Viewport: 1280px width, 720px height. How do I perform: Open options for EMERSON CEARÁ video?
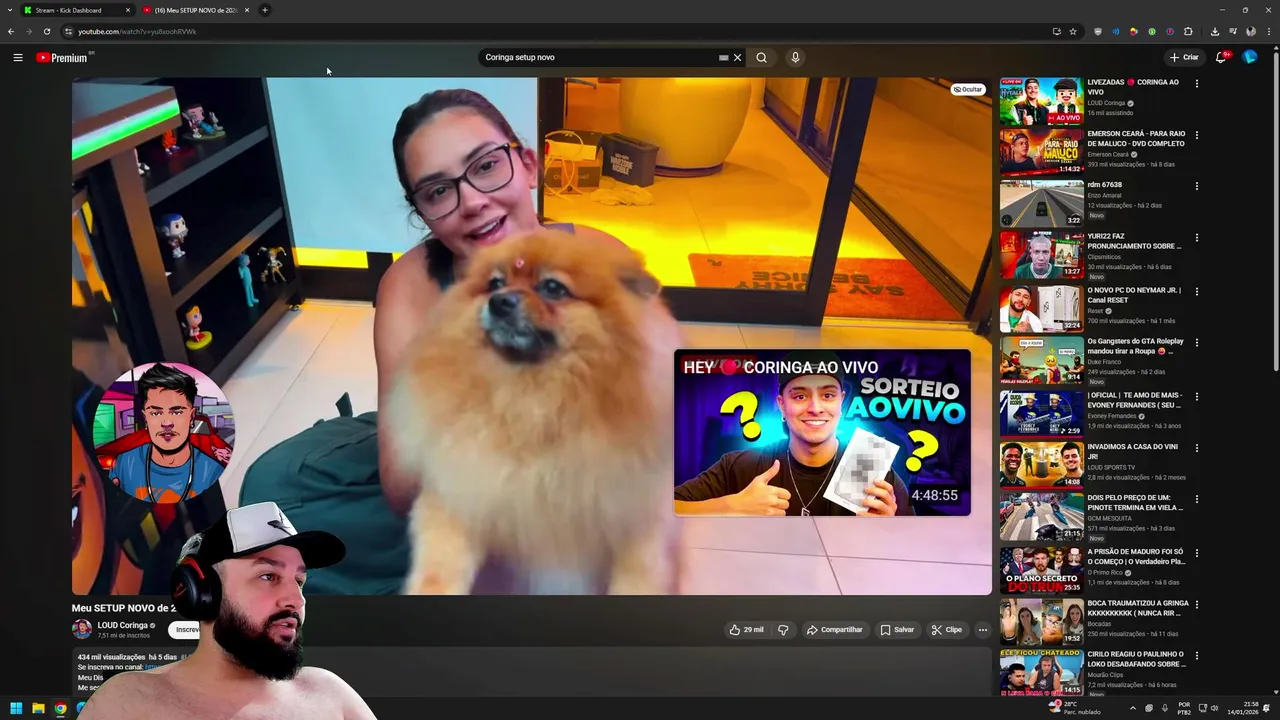coord(1196,135)
